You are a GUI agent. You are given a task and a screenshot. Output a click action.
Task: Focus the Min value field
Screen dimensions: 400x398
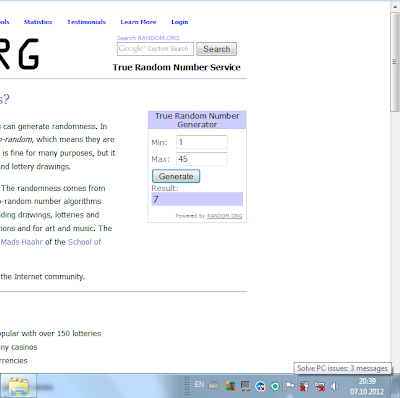(x=202, y=142)
